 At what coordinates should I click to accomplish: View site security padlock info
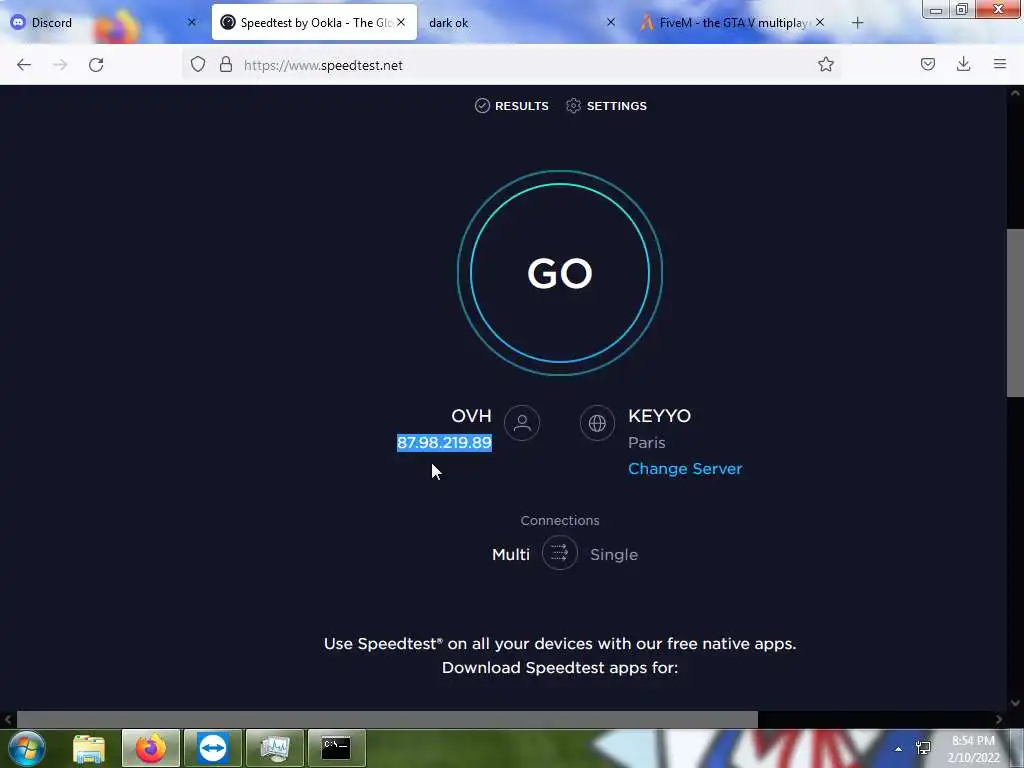(x=226, y=64)
